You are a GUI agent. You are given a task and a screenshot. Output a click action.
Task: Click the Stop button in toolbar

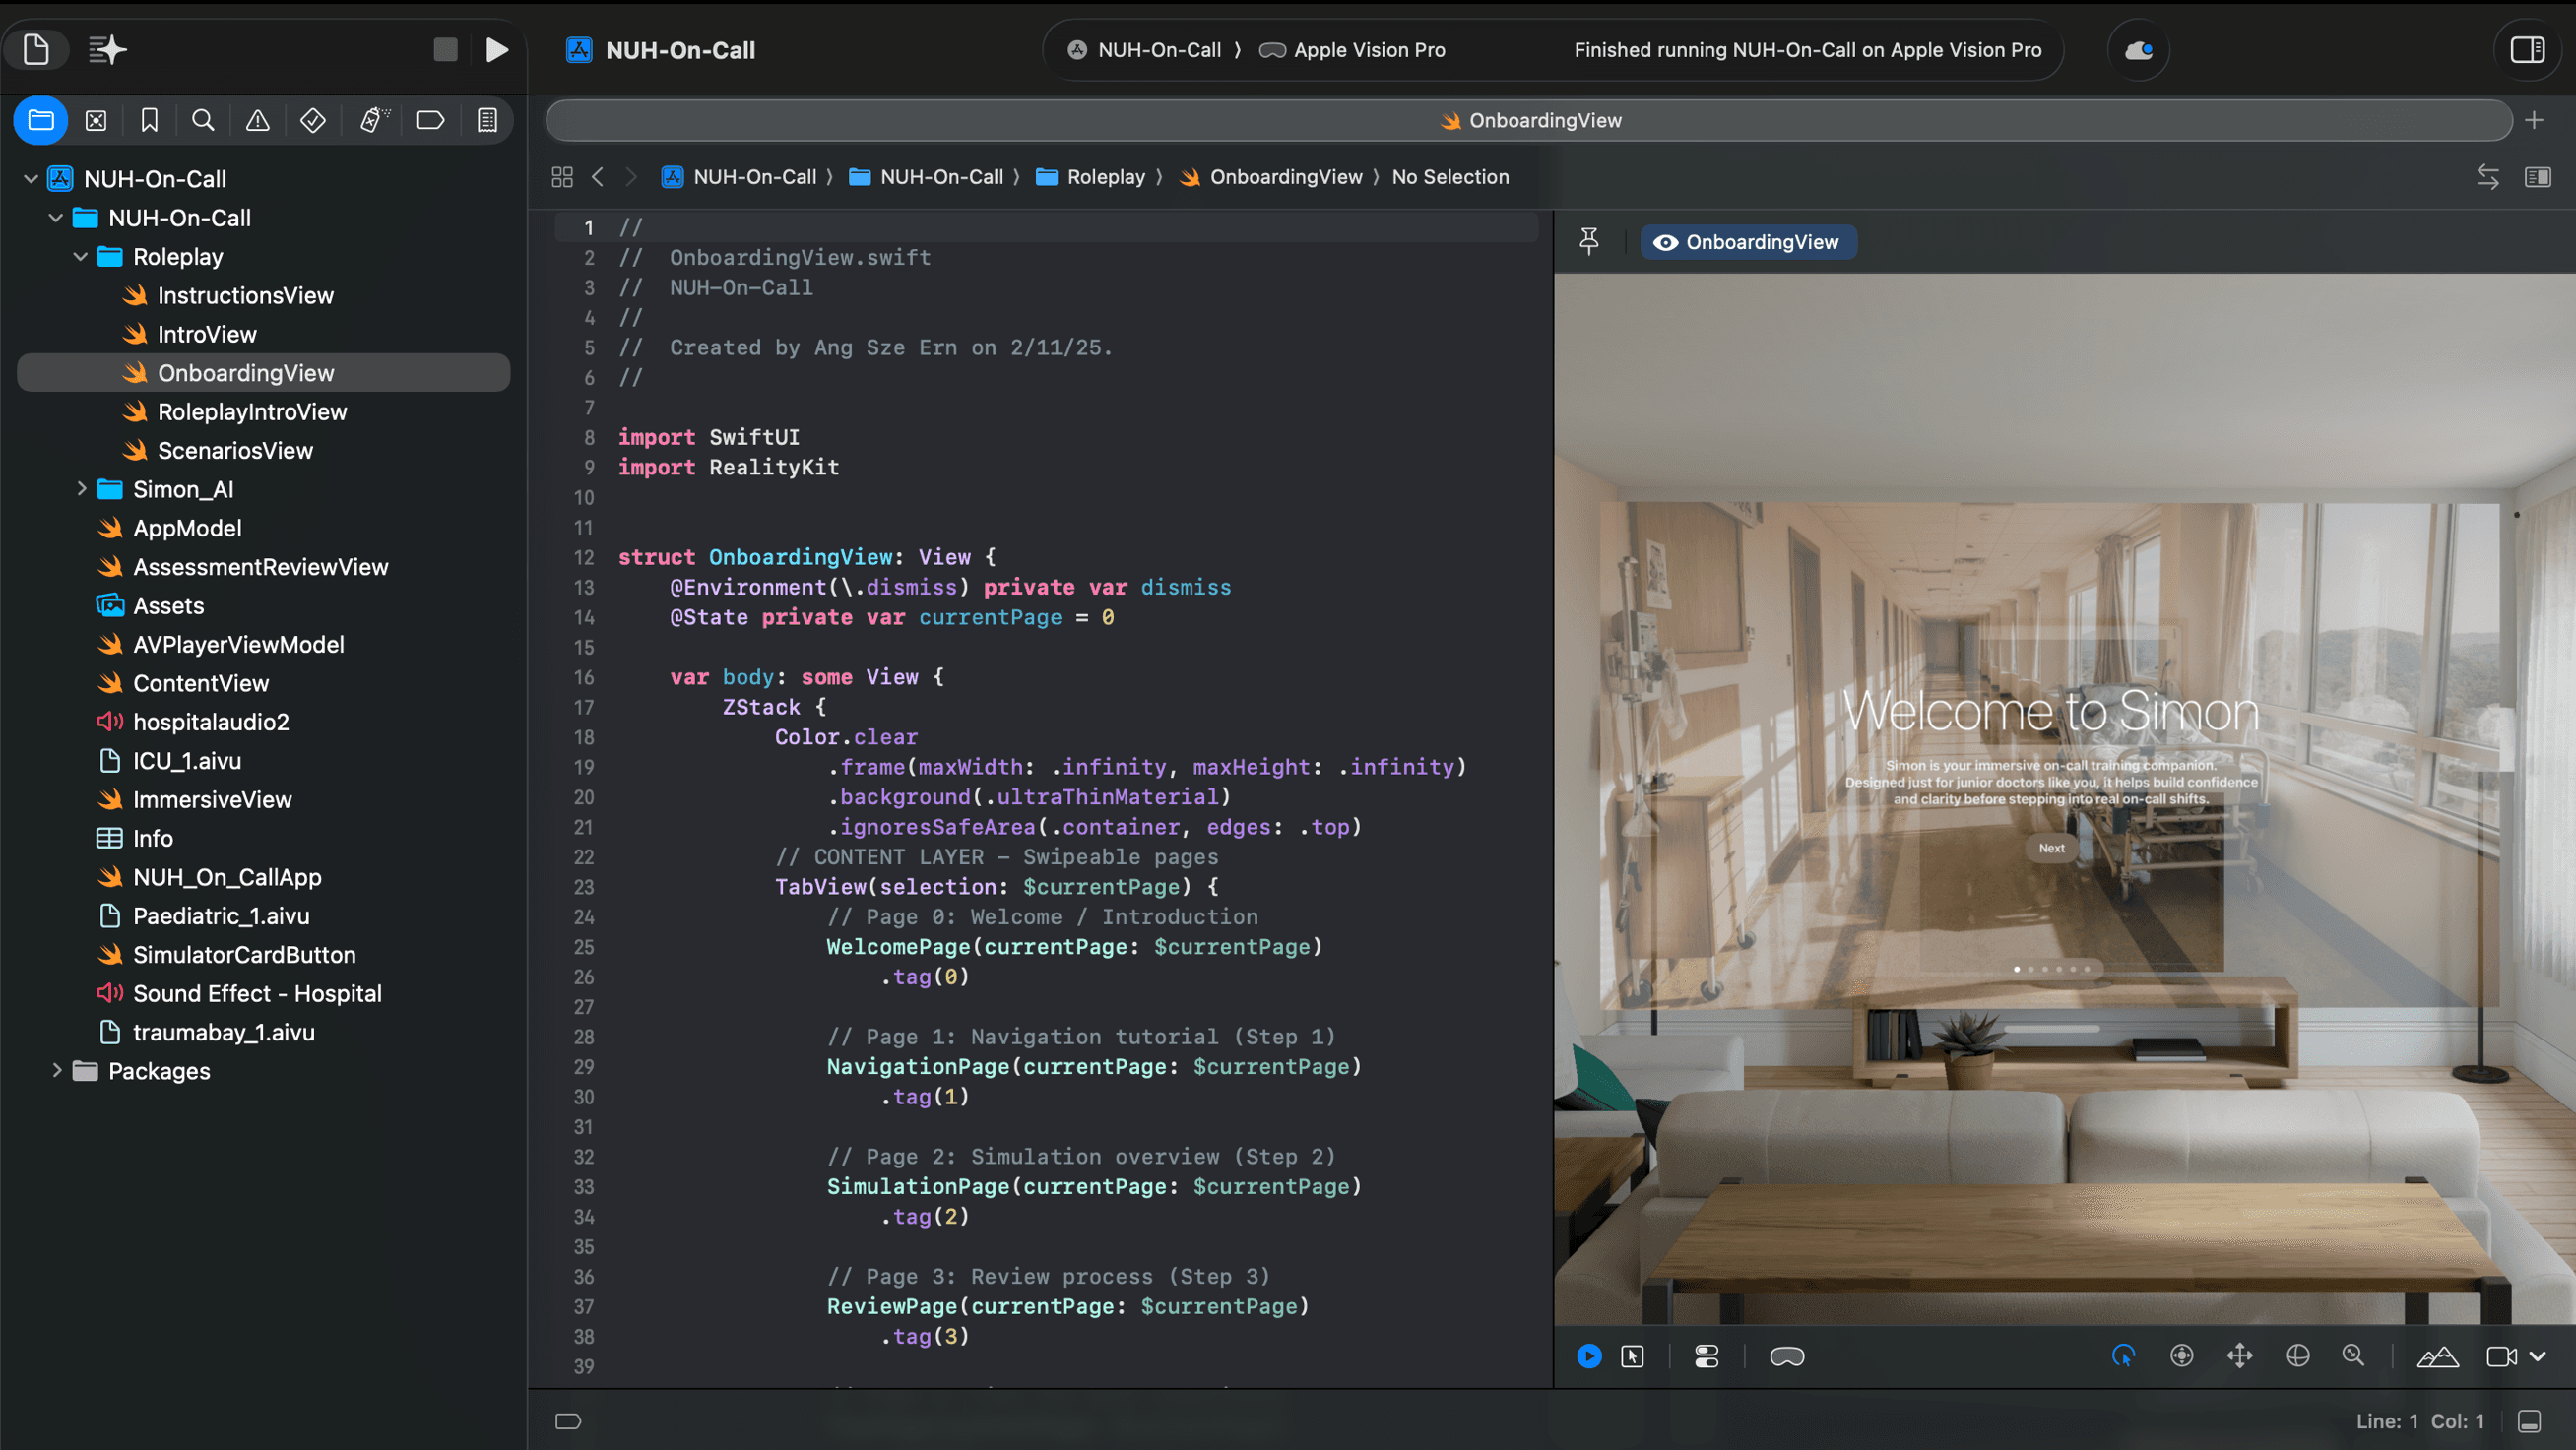point(445,50)
